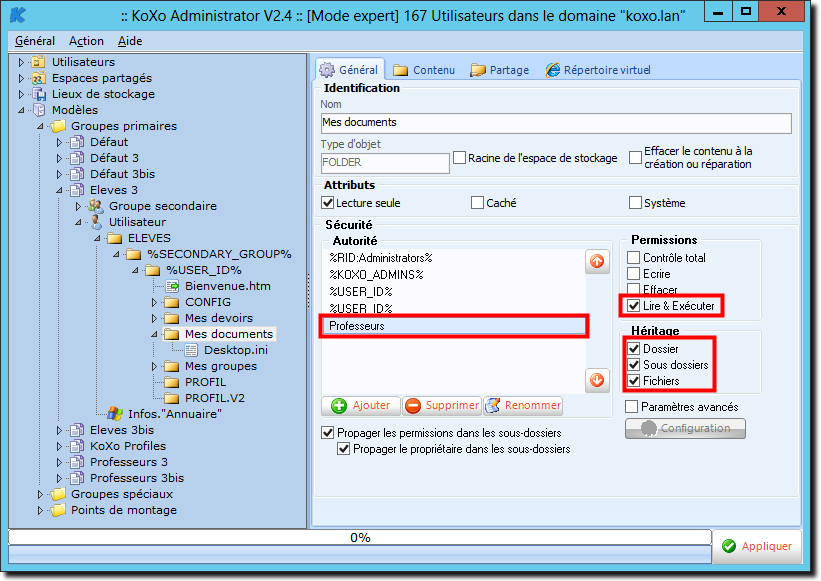
Task: Move authority down with the down arrow
Action: tap(597, 380)
